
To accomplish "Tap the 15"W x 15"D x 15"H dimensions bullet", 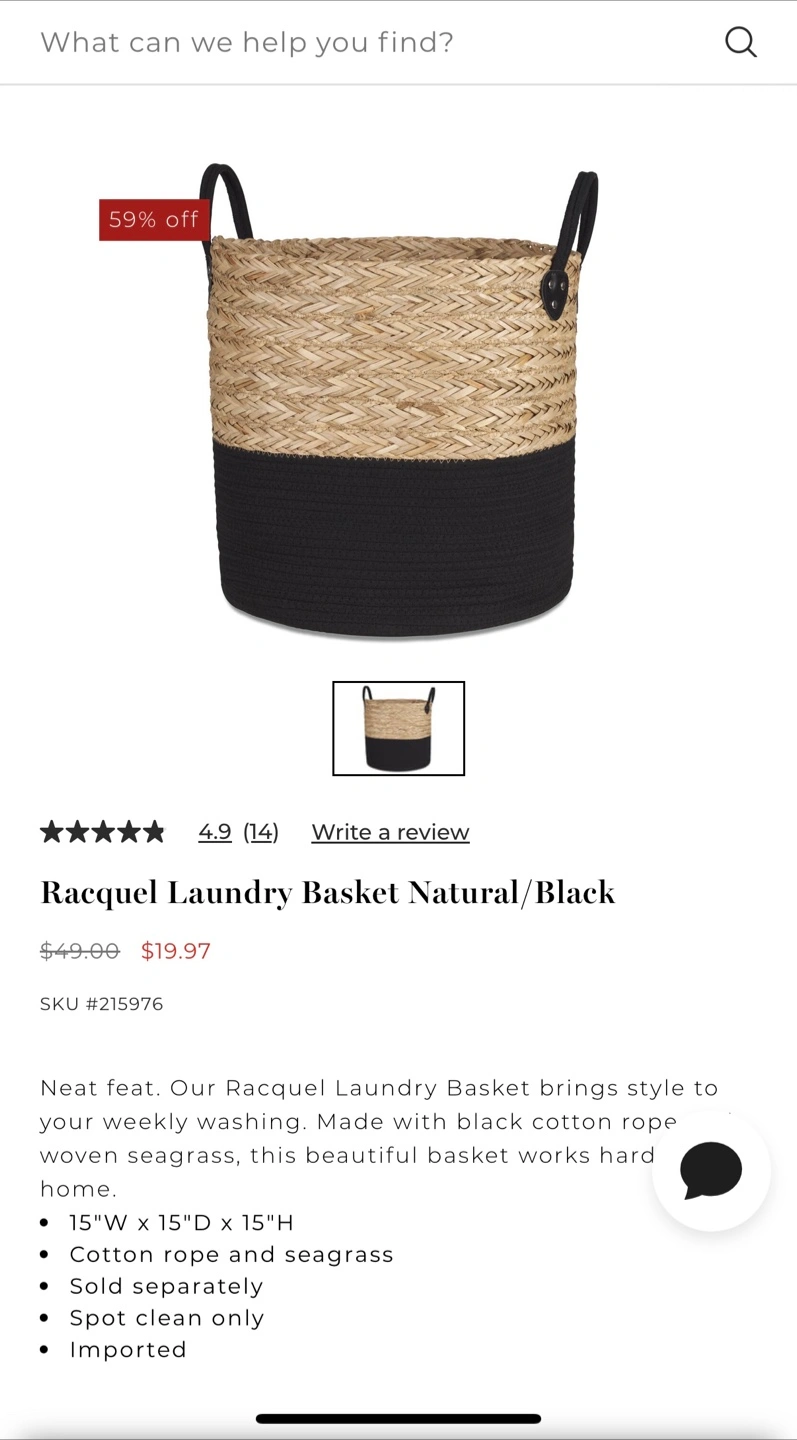I will 182,1222.
